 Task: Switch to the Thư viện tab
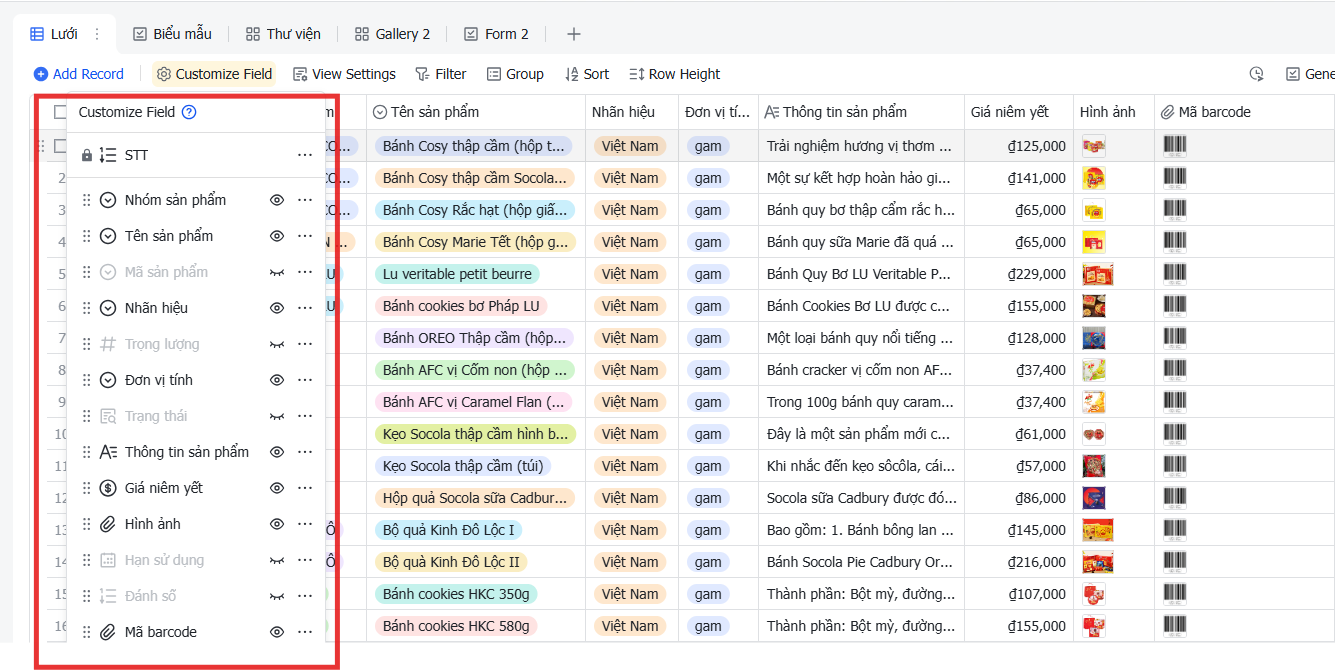283,34
